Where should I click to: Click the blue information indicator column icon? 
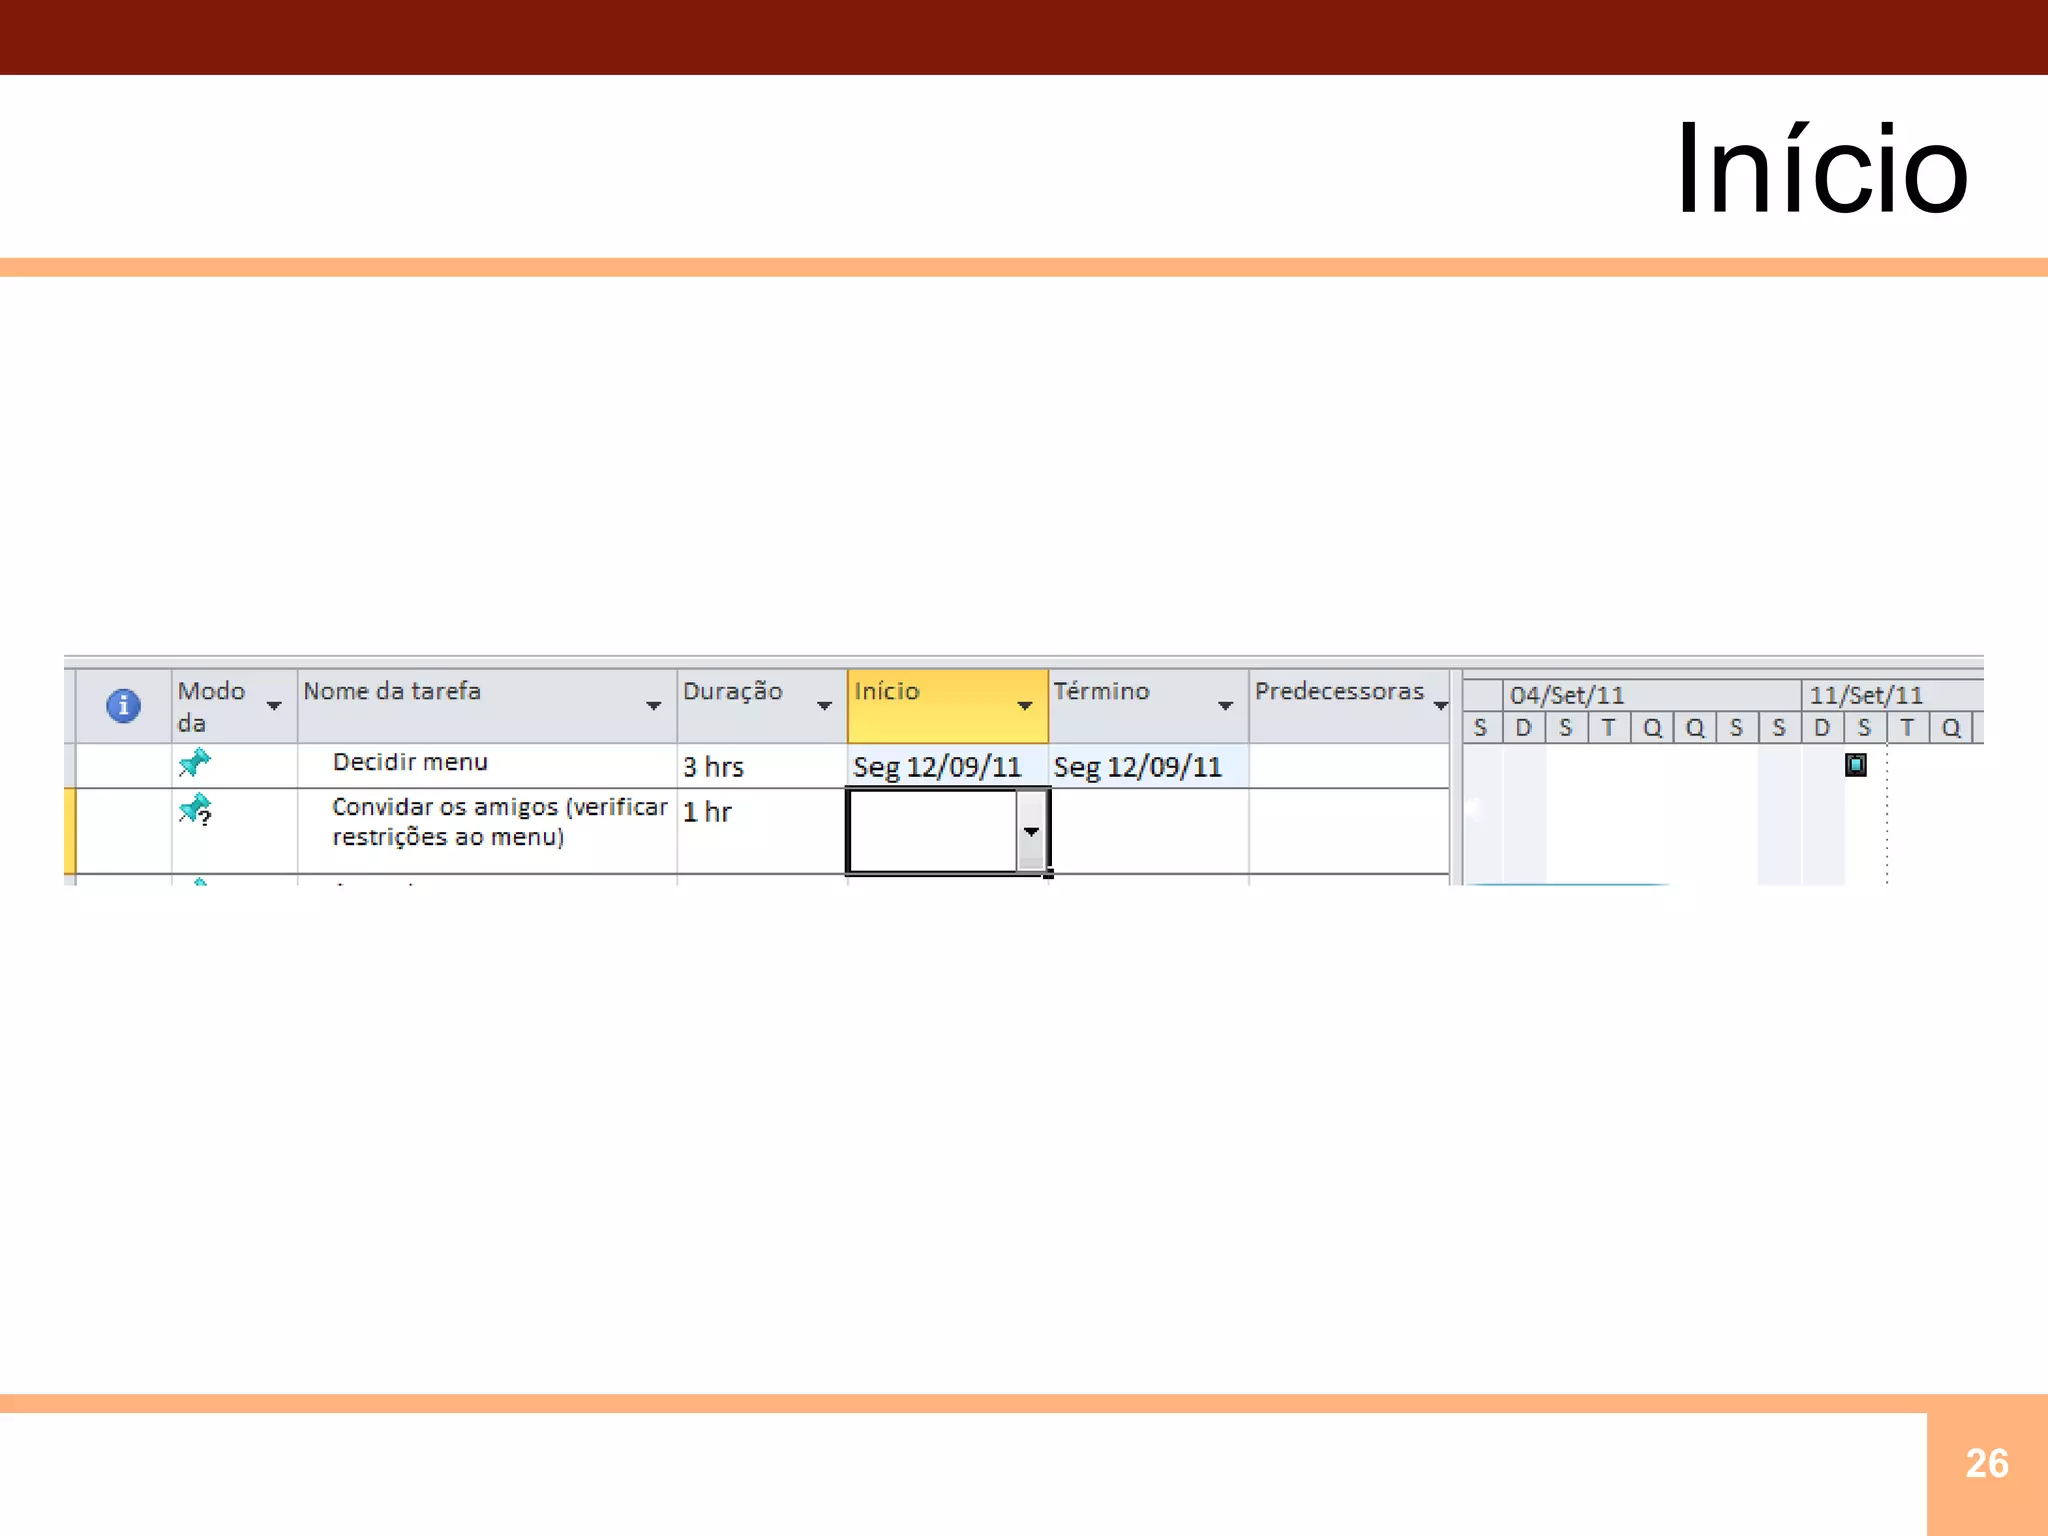123,706
